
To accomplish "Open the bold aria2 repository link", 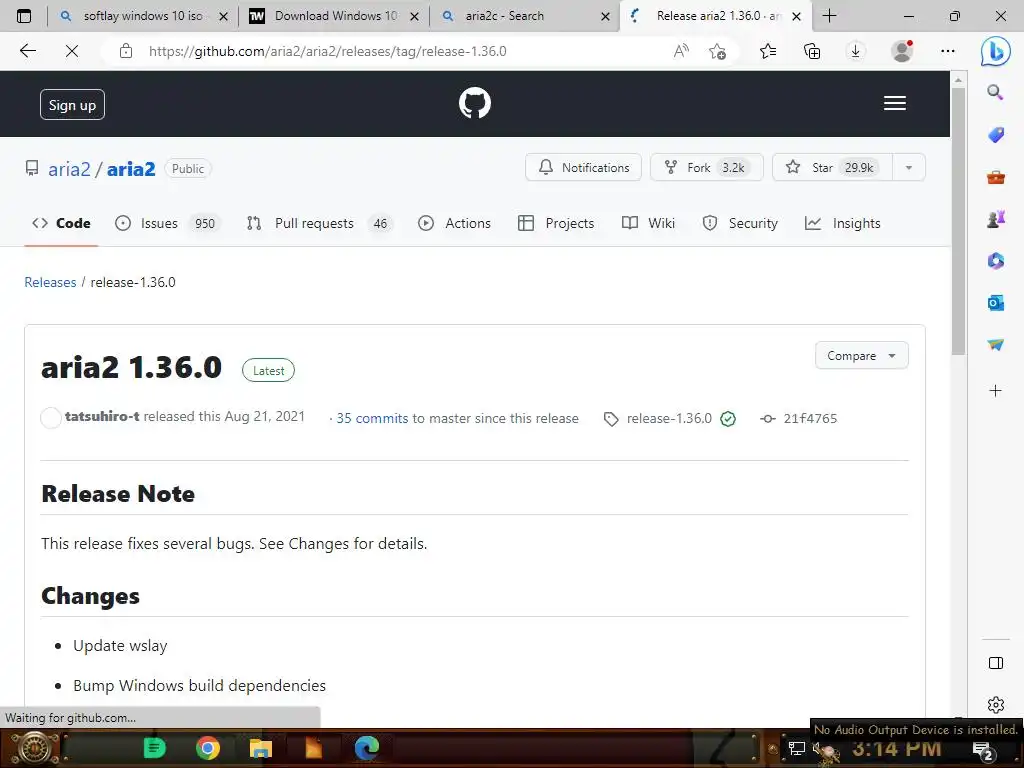I will (x=131, y=169).
